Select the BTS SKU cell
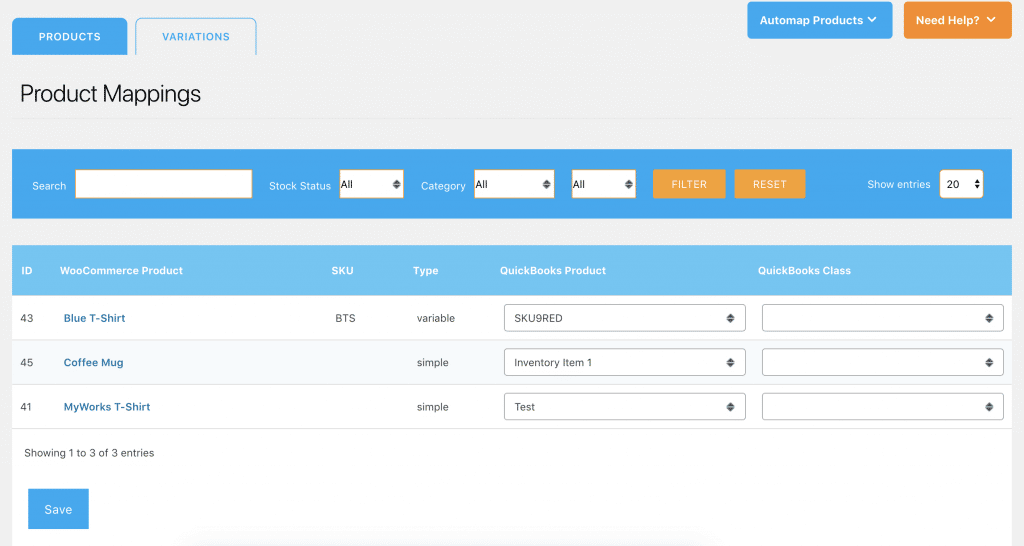1024x546 pixels. click(x=345, y=318)
